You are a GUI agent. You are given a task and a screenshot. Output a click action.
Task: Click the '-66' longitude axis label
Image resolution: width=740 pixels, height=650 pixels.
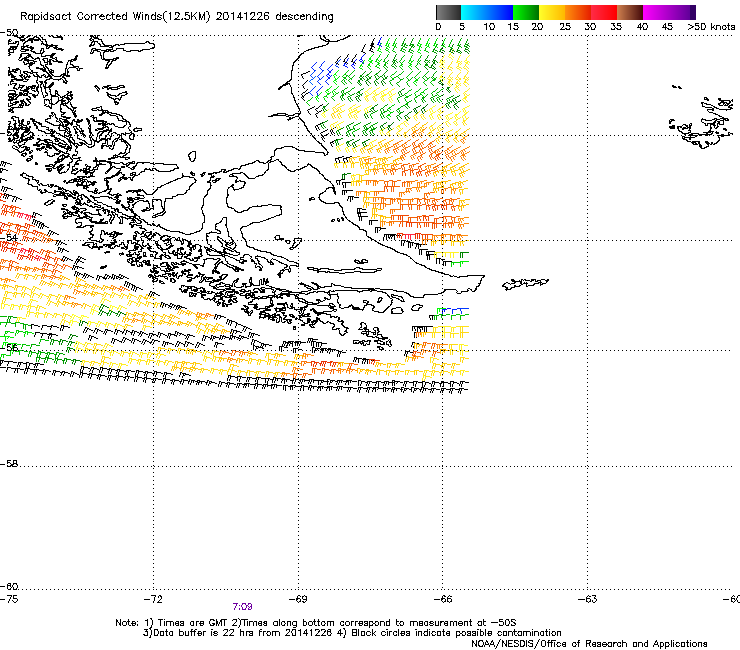(x=443, y=599)
